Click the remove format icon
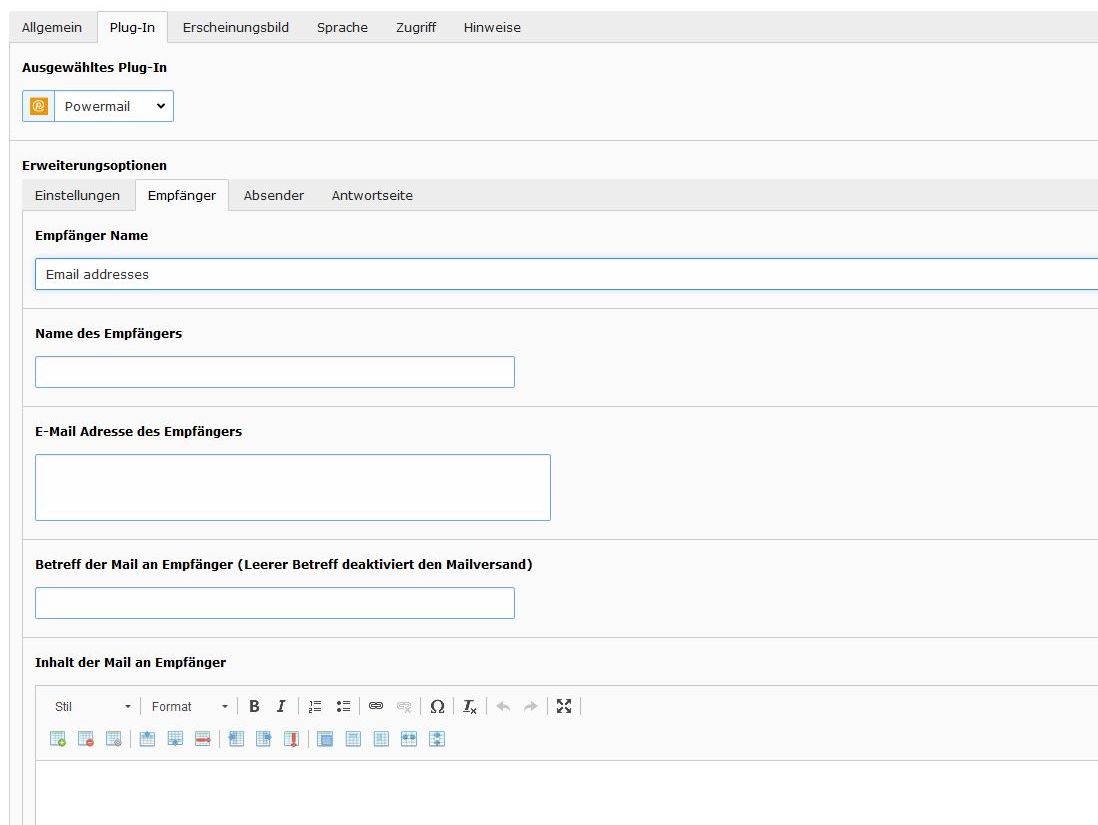Image resolution: width=1098 pixels, height=825 pixels. click(470, 706)
